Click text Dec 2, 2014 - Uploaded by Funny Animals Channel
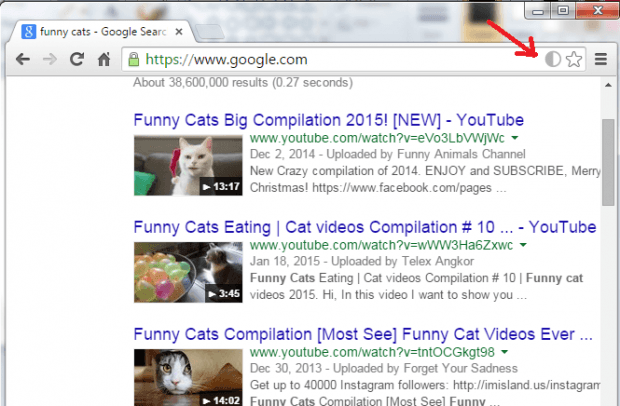Image resolution: width=620 pixels, height=406 pixels. tap(388, 154)
